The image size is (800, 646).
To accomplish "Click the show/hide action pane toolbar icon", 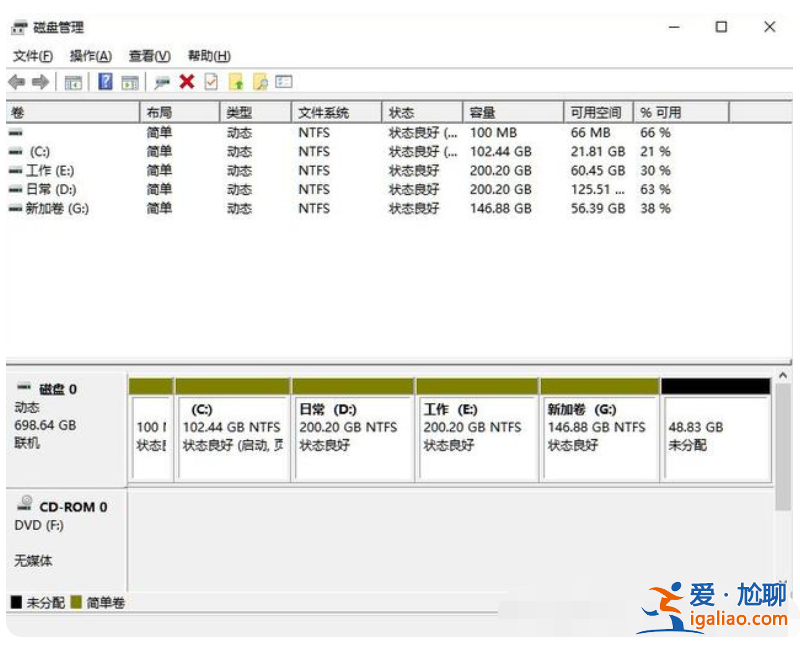I will tap(130, 81).
